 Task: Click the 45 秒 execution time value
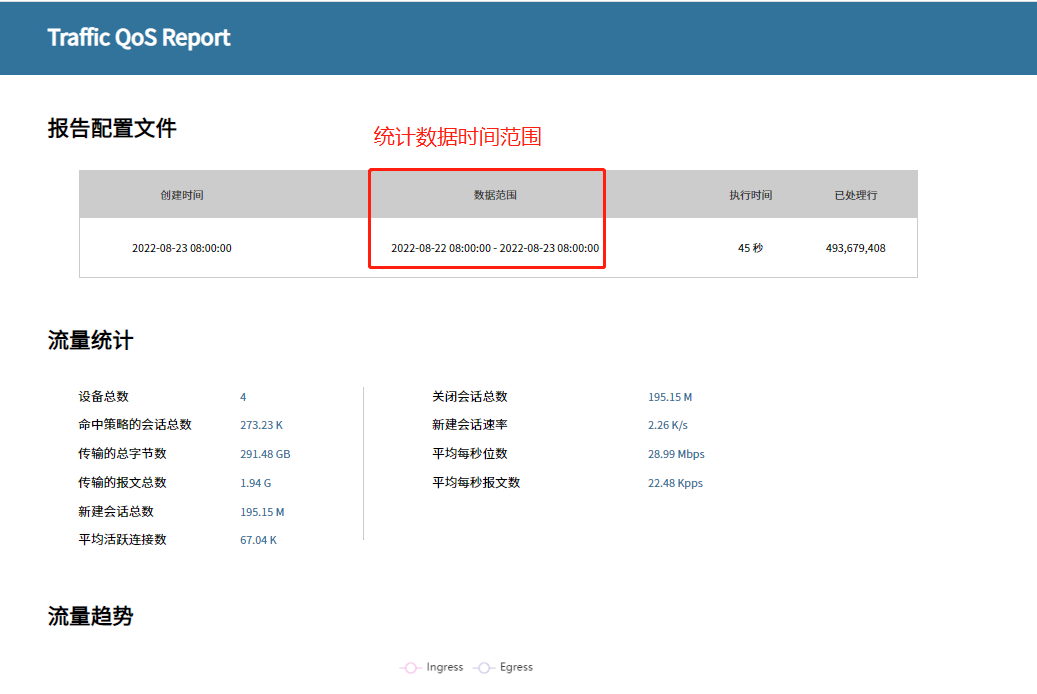pyautogui.click(x=750, y=248)
